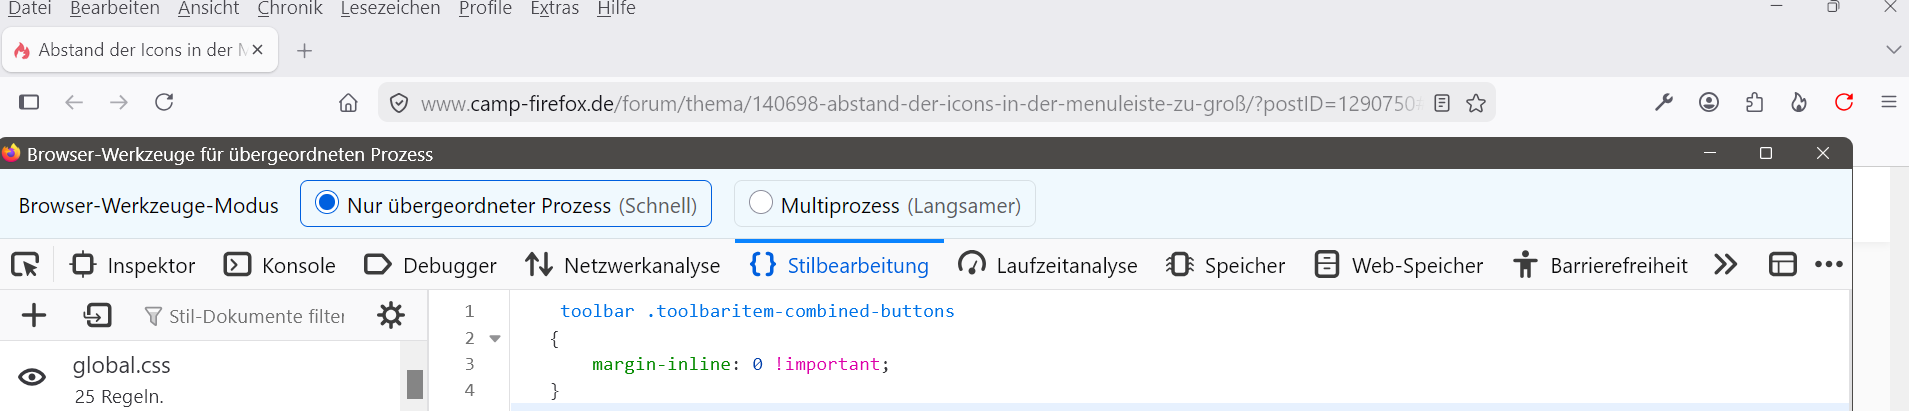1909x411 pixels.
Task: Open the Chronik menu
Action: click(290, 9)
